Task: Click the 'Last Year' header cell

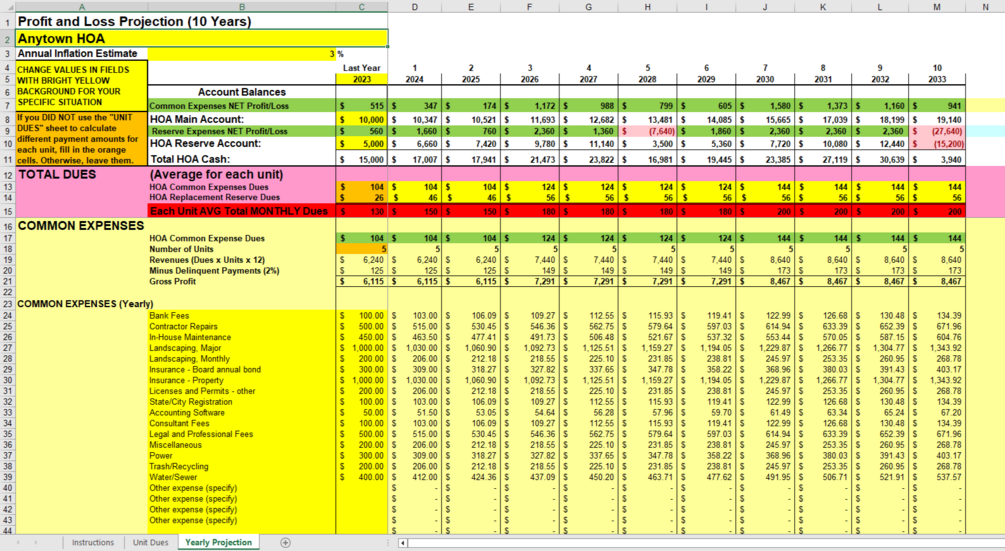Action: [361, 68]
